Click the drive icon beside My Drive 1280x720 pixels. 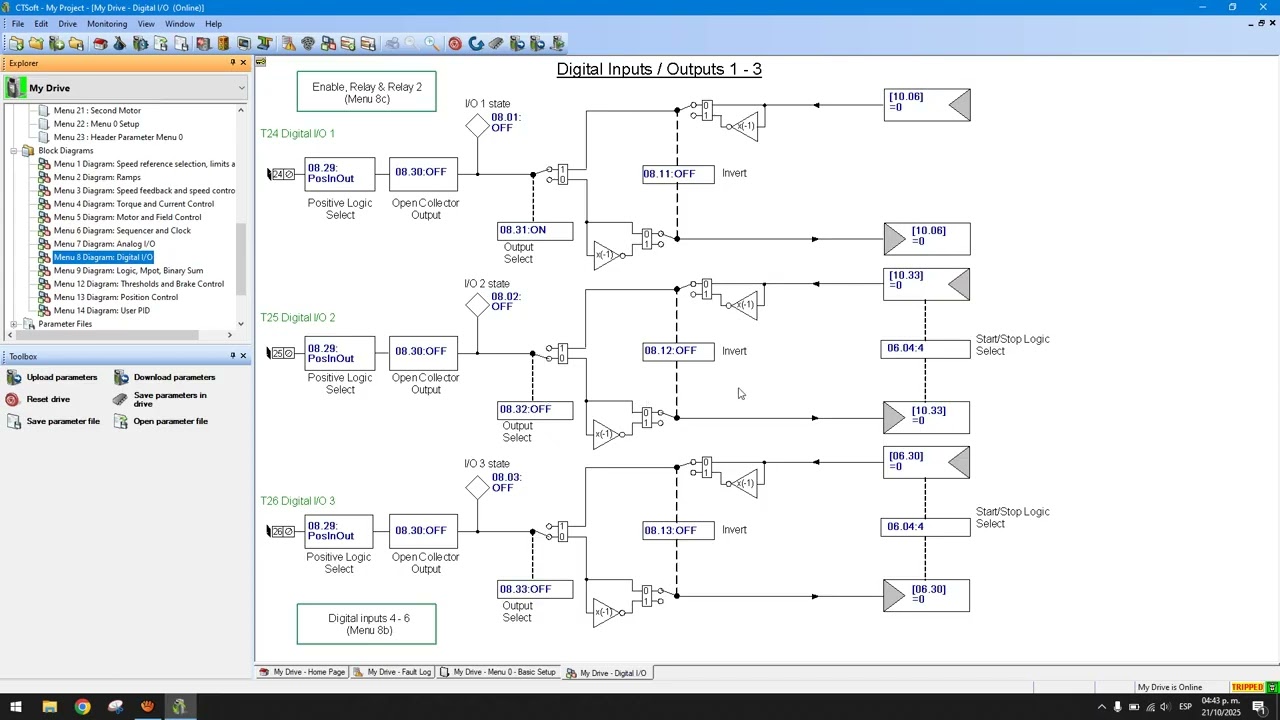click(15, 88)
